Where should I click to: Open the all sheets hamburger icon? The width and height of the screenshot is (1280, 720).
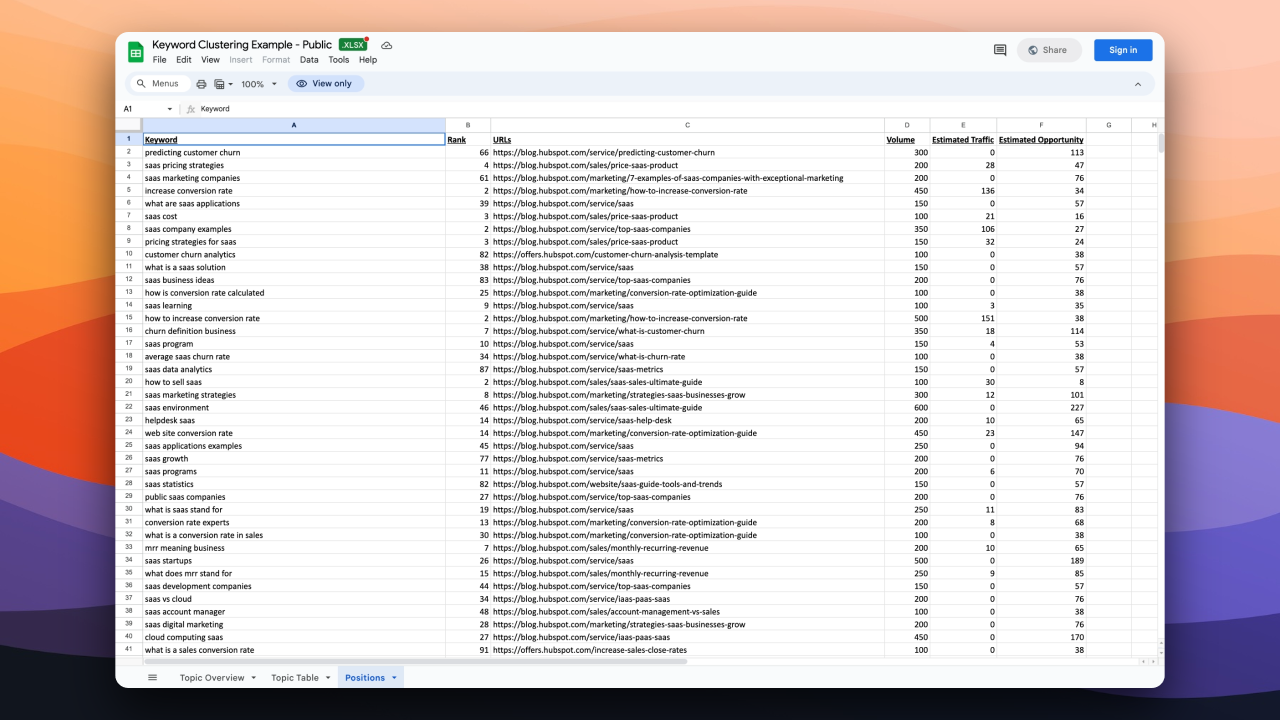click(x=152, y=677)
